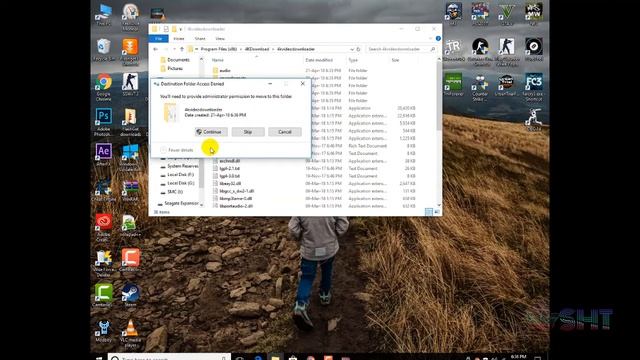The width and height of the screenshot is (640, 360).
Task: Open Adobe Creative Cloud desktop icon
Action: 103,227
